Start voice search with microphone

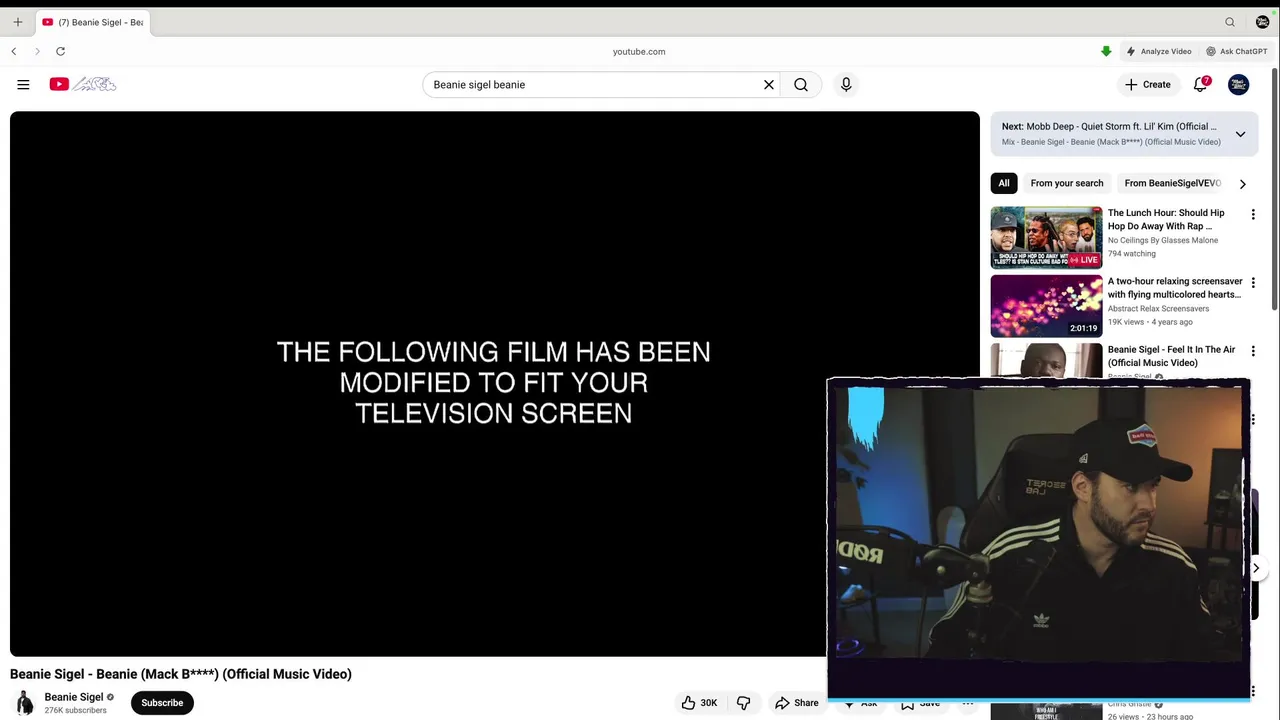point(846,85)
